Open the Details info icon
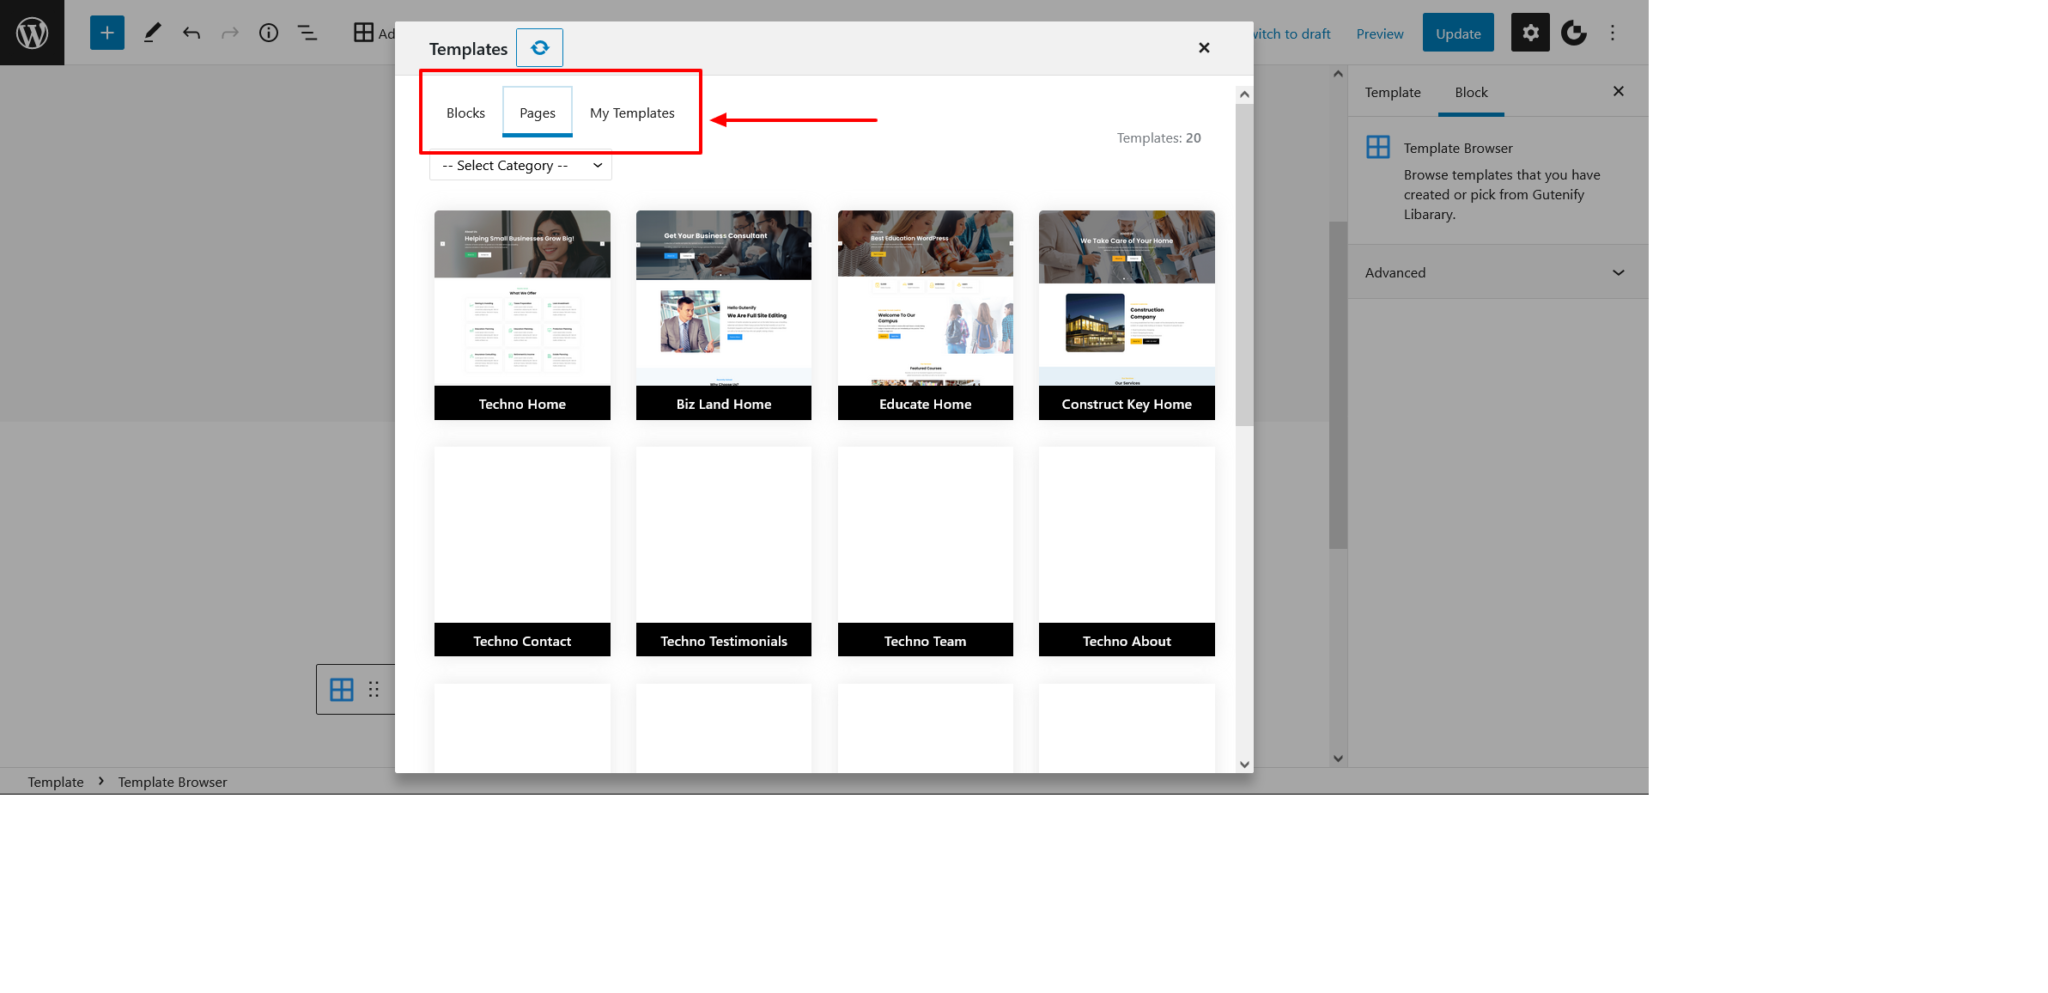Screen dimensions: 2048x993 coord(268,32)
